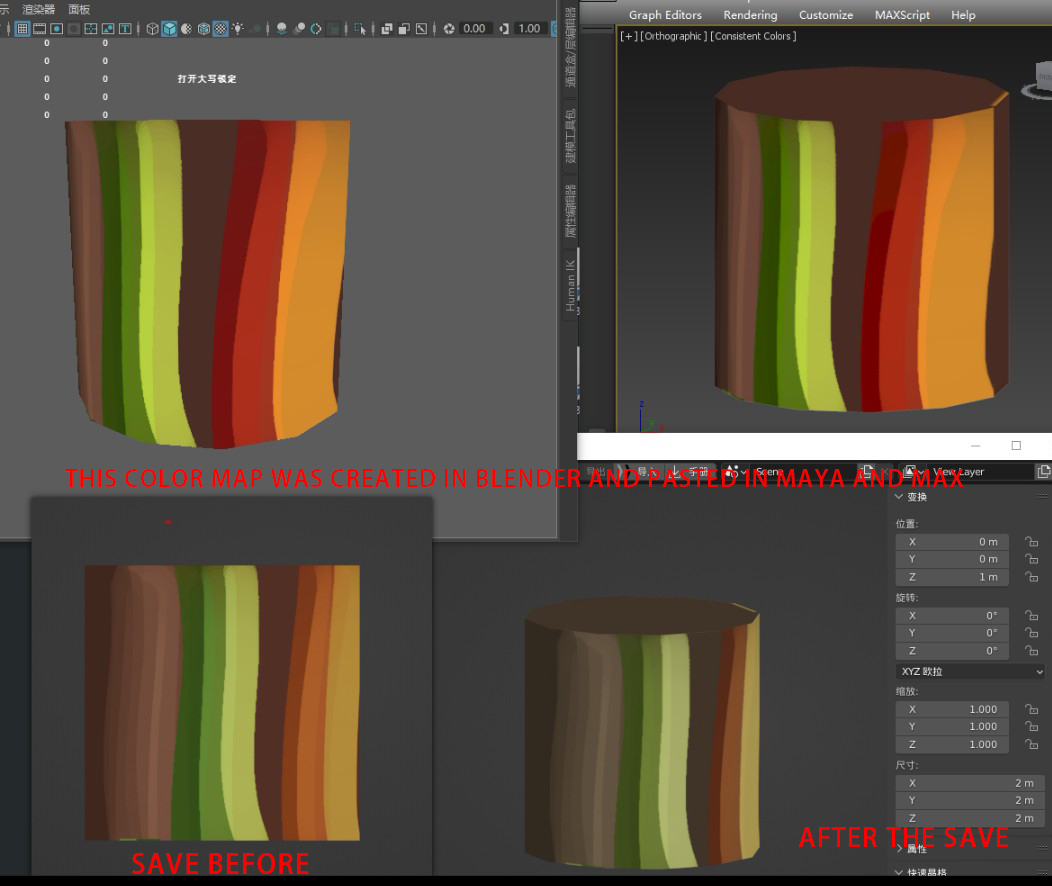The height and width of the screenshot is (886, 1052).
Task: Open the 面板 menu in Maya panel
Action: click(x=79, y=9)
